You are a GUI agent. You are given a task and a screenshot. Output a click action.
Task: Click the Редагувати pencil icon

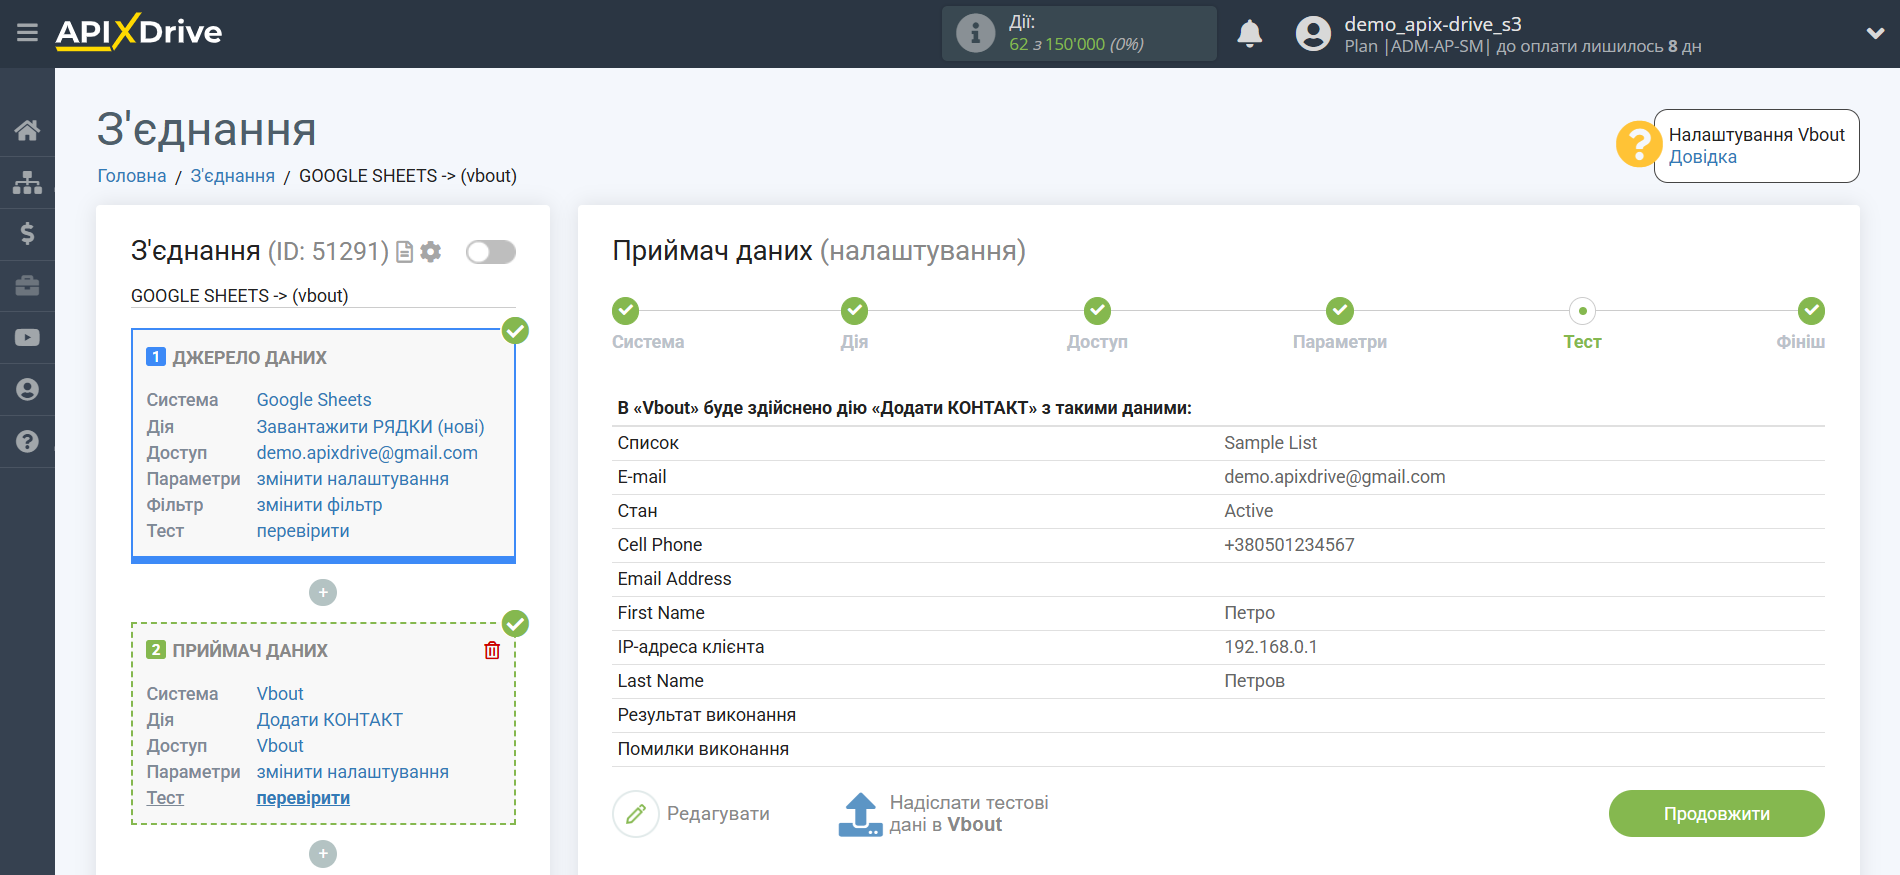tap(636, 814)
